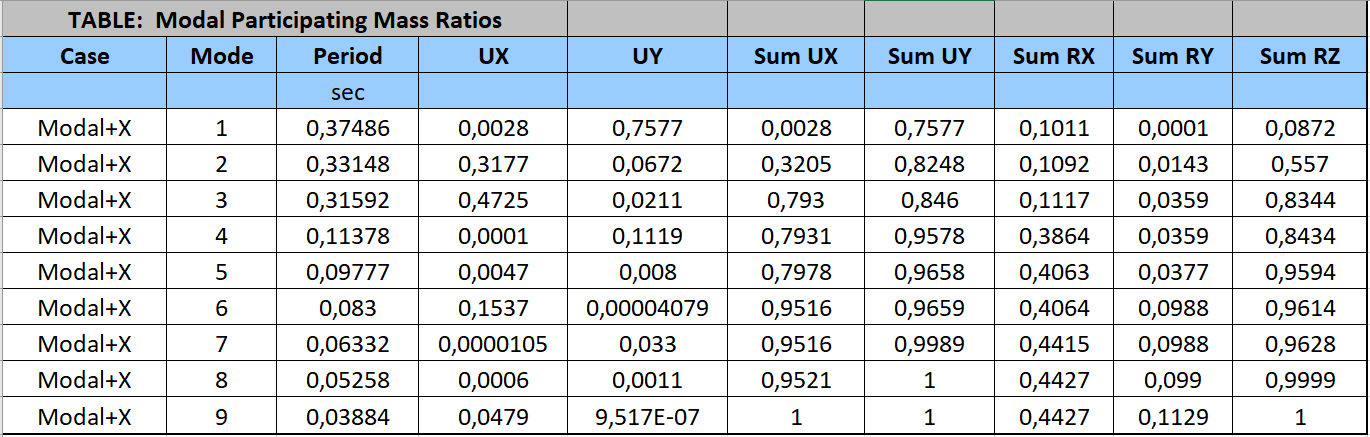Viewport: 1370px width, 437px height.
Task: Select the Case column header
Action: [x=85, y=56]
